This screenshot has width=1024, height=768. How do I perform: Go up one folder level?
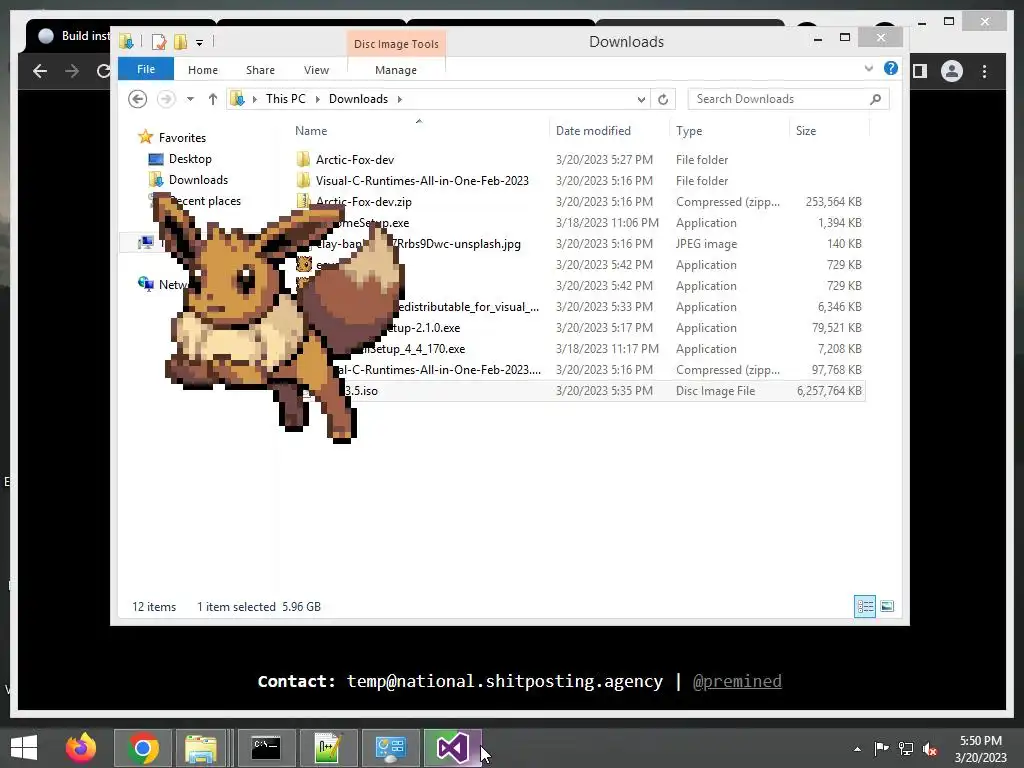pyautogui.click(x=212, y=99)
